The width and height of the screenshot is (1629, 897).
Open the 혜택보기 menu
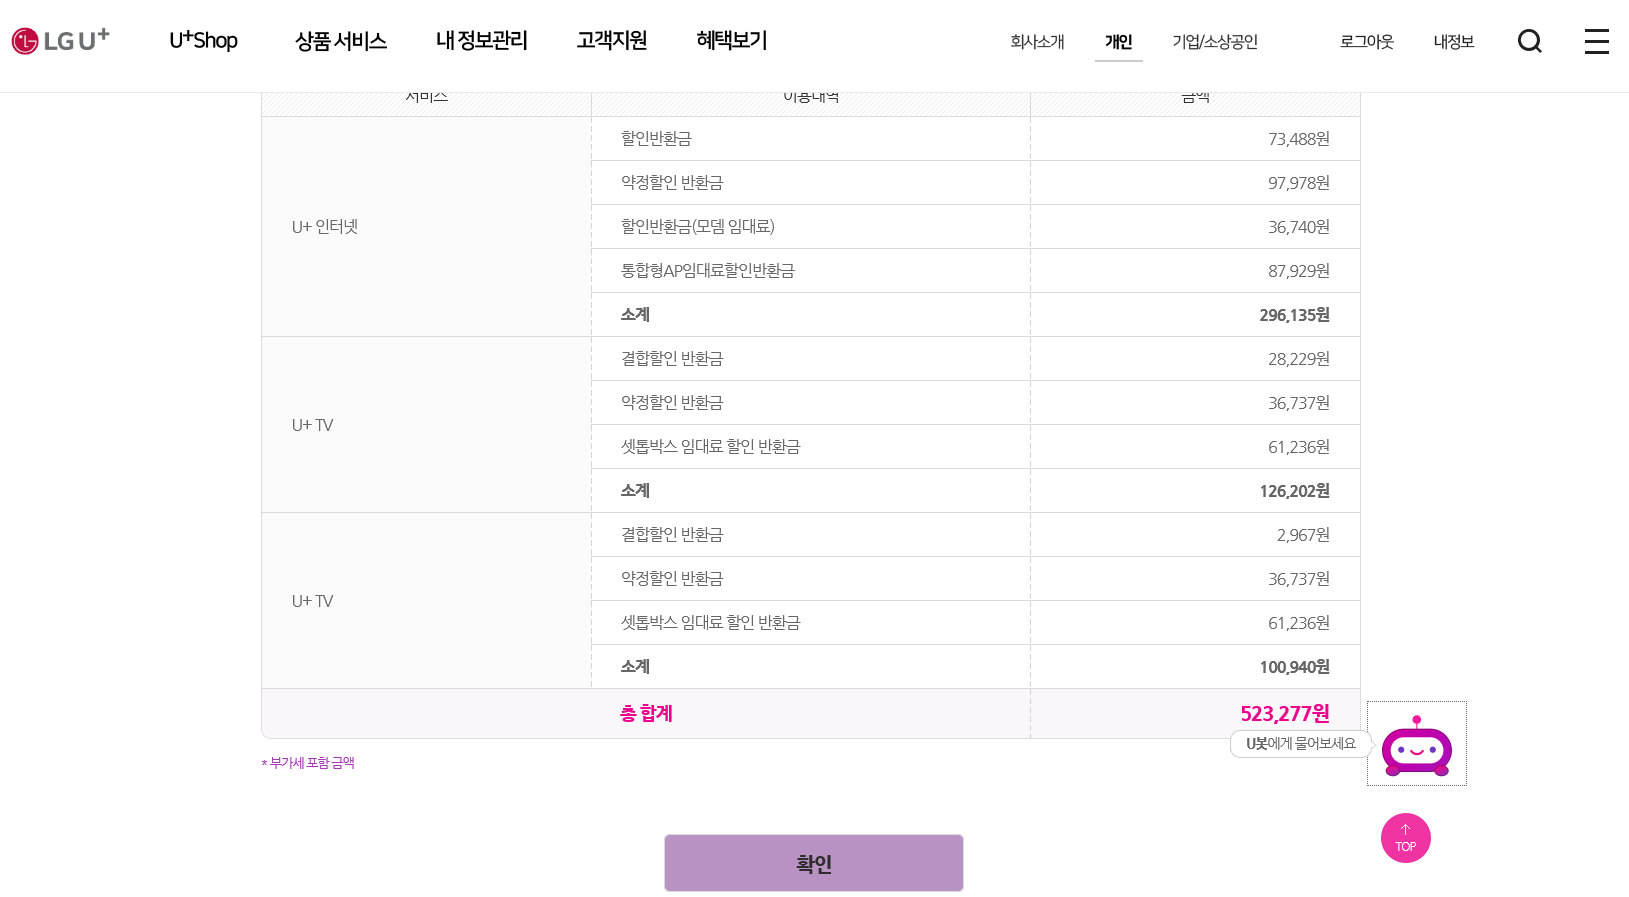click(x=732, y=41)
